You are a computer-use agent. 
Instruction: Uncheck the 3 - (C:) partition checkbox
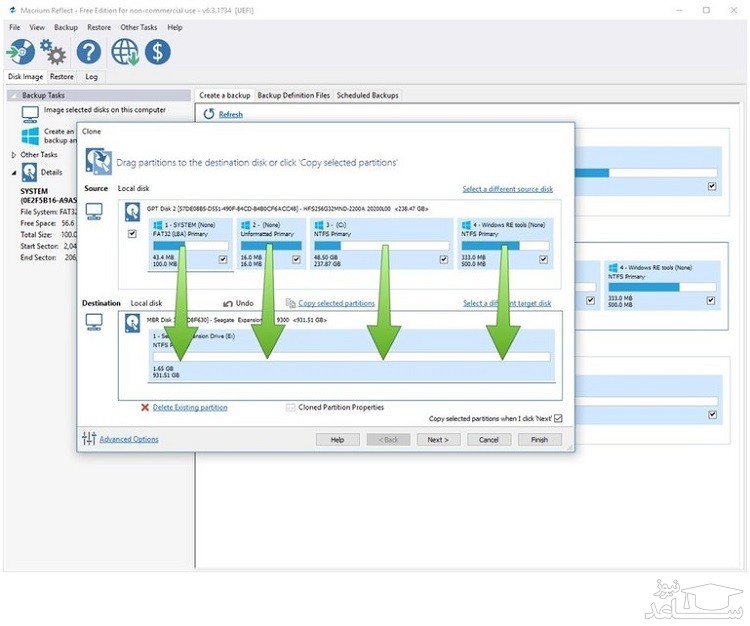(445, 260)
